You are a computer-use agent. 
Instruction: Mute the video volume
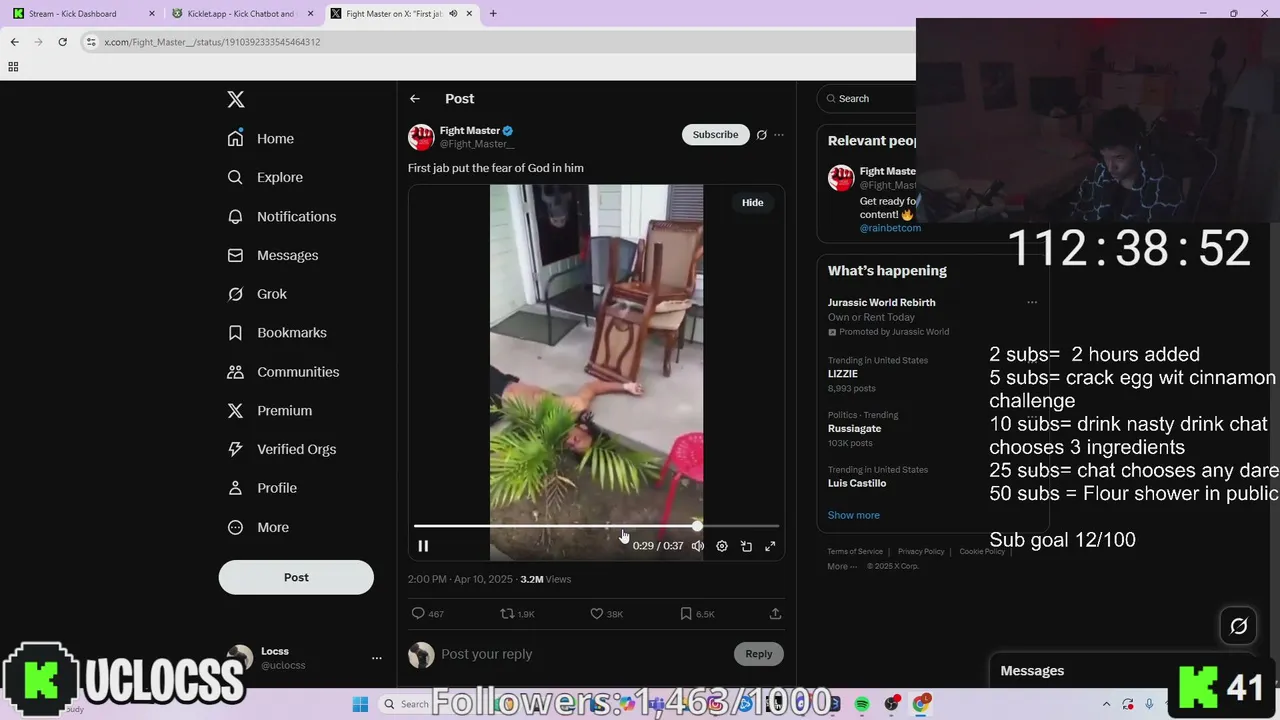[698, 546]
